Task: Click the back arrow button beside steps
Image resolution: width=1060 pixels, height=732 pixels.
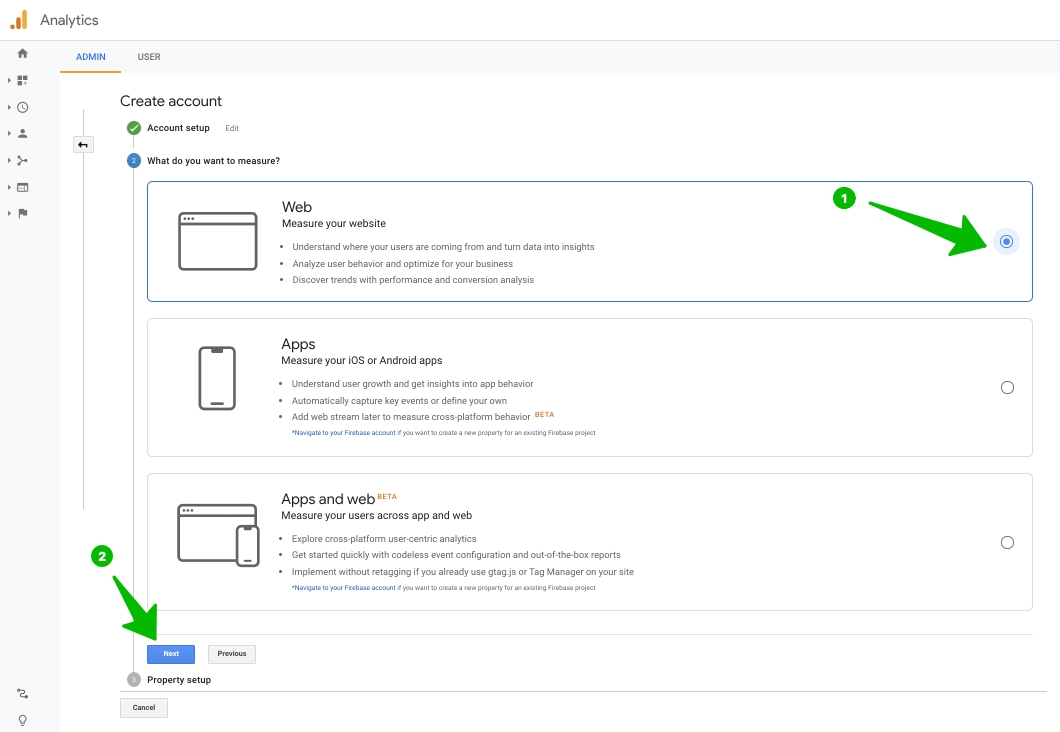Action: (83, 145)
